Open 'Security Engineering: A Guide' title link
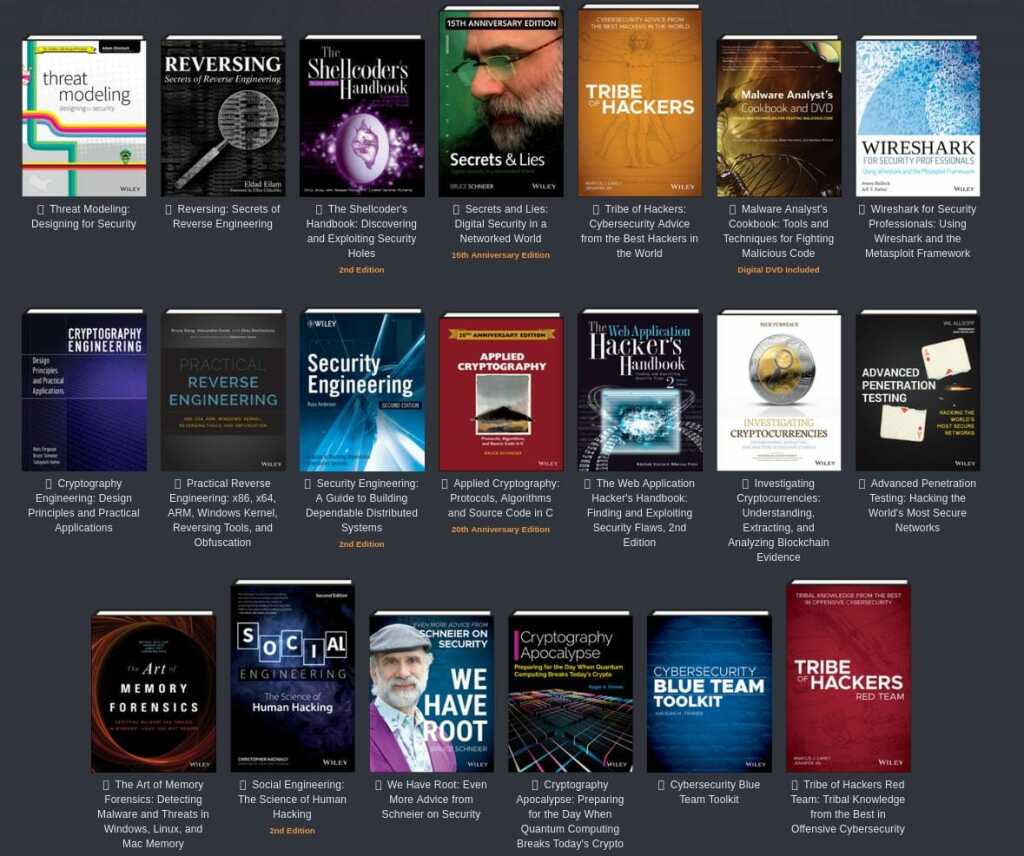 (362, 505)
